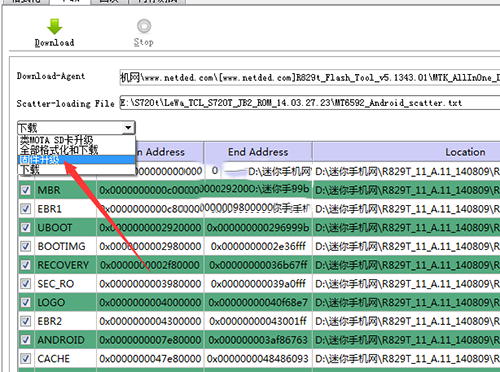Select the CACHE partition name
Image resolution: width=500 pixels, height=372 pixels.
54,358
